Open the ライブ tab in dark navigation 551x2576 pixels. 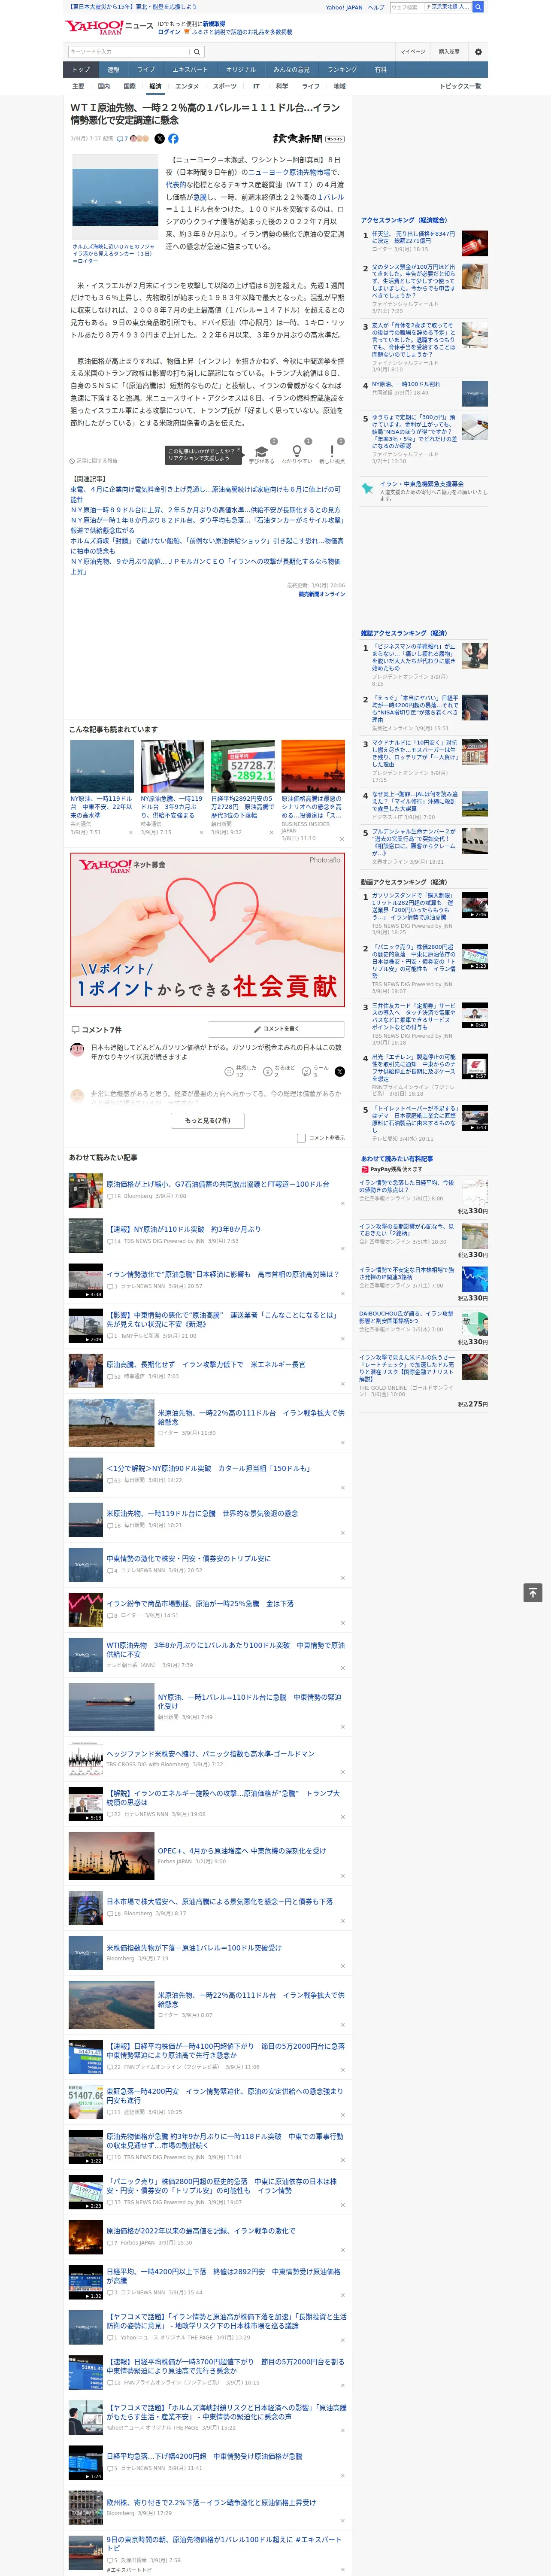click(146, 69)
